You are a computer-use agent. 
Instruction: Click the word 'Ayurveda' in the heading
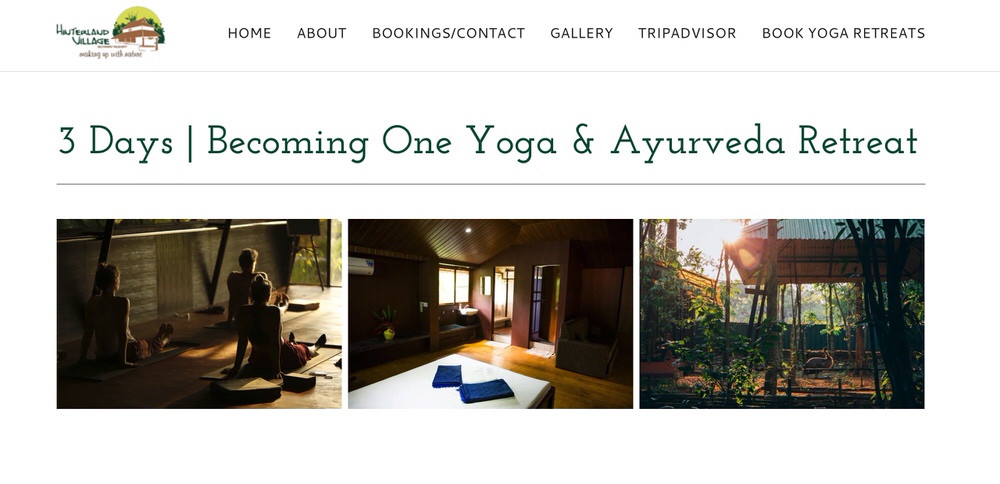click(698, 142)
